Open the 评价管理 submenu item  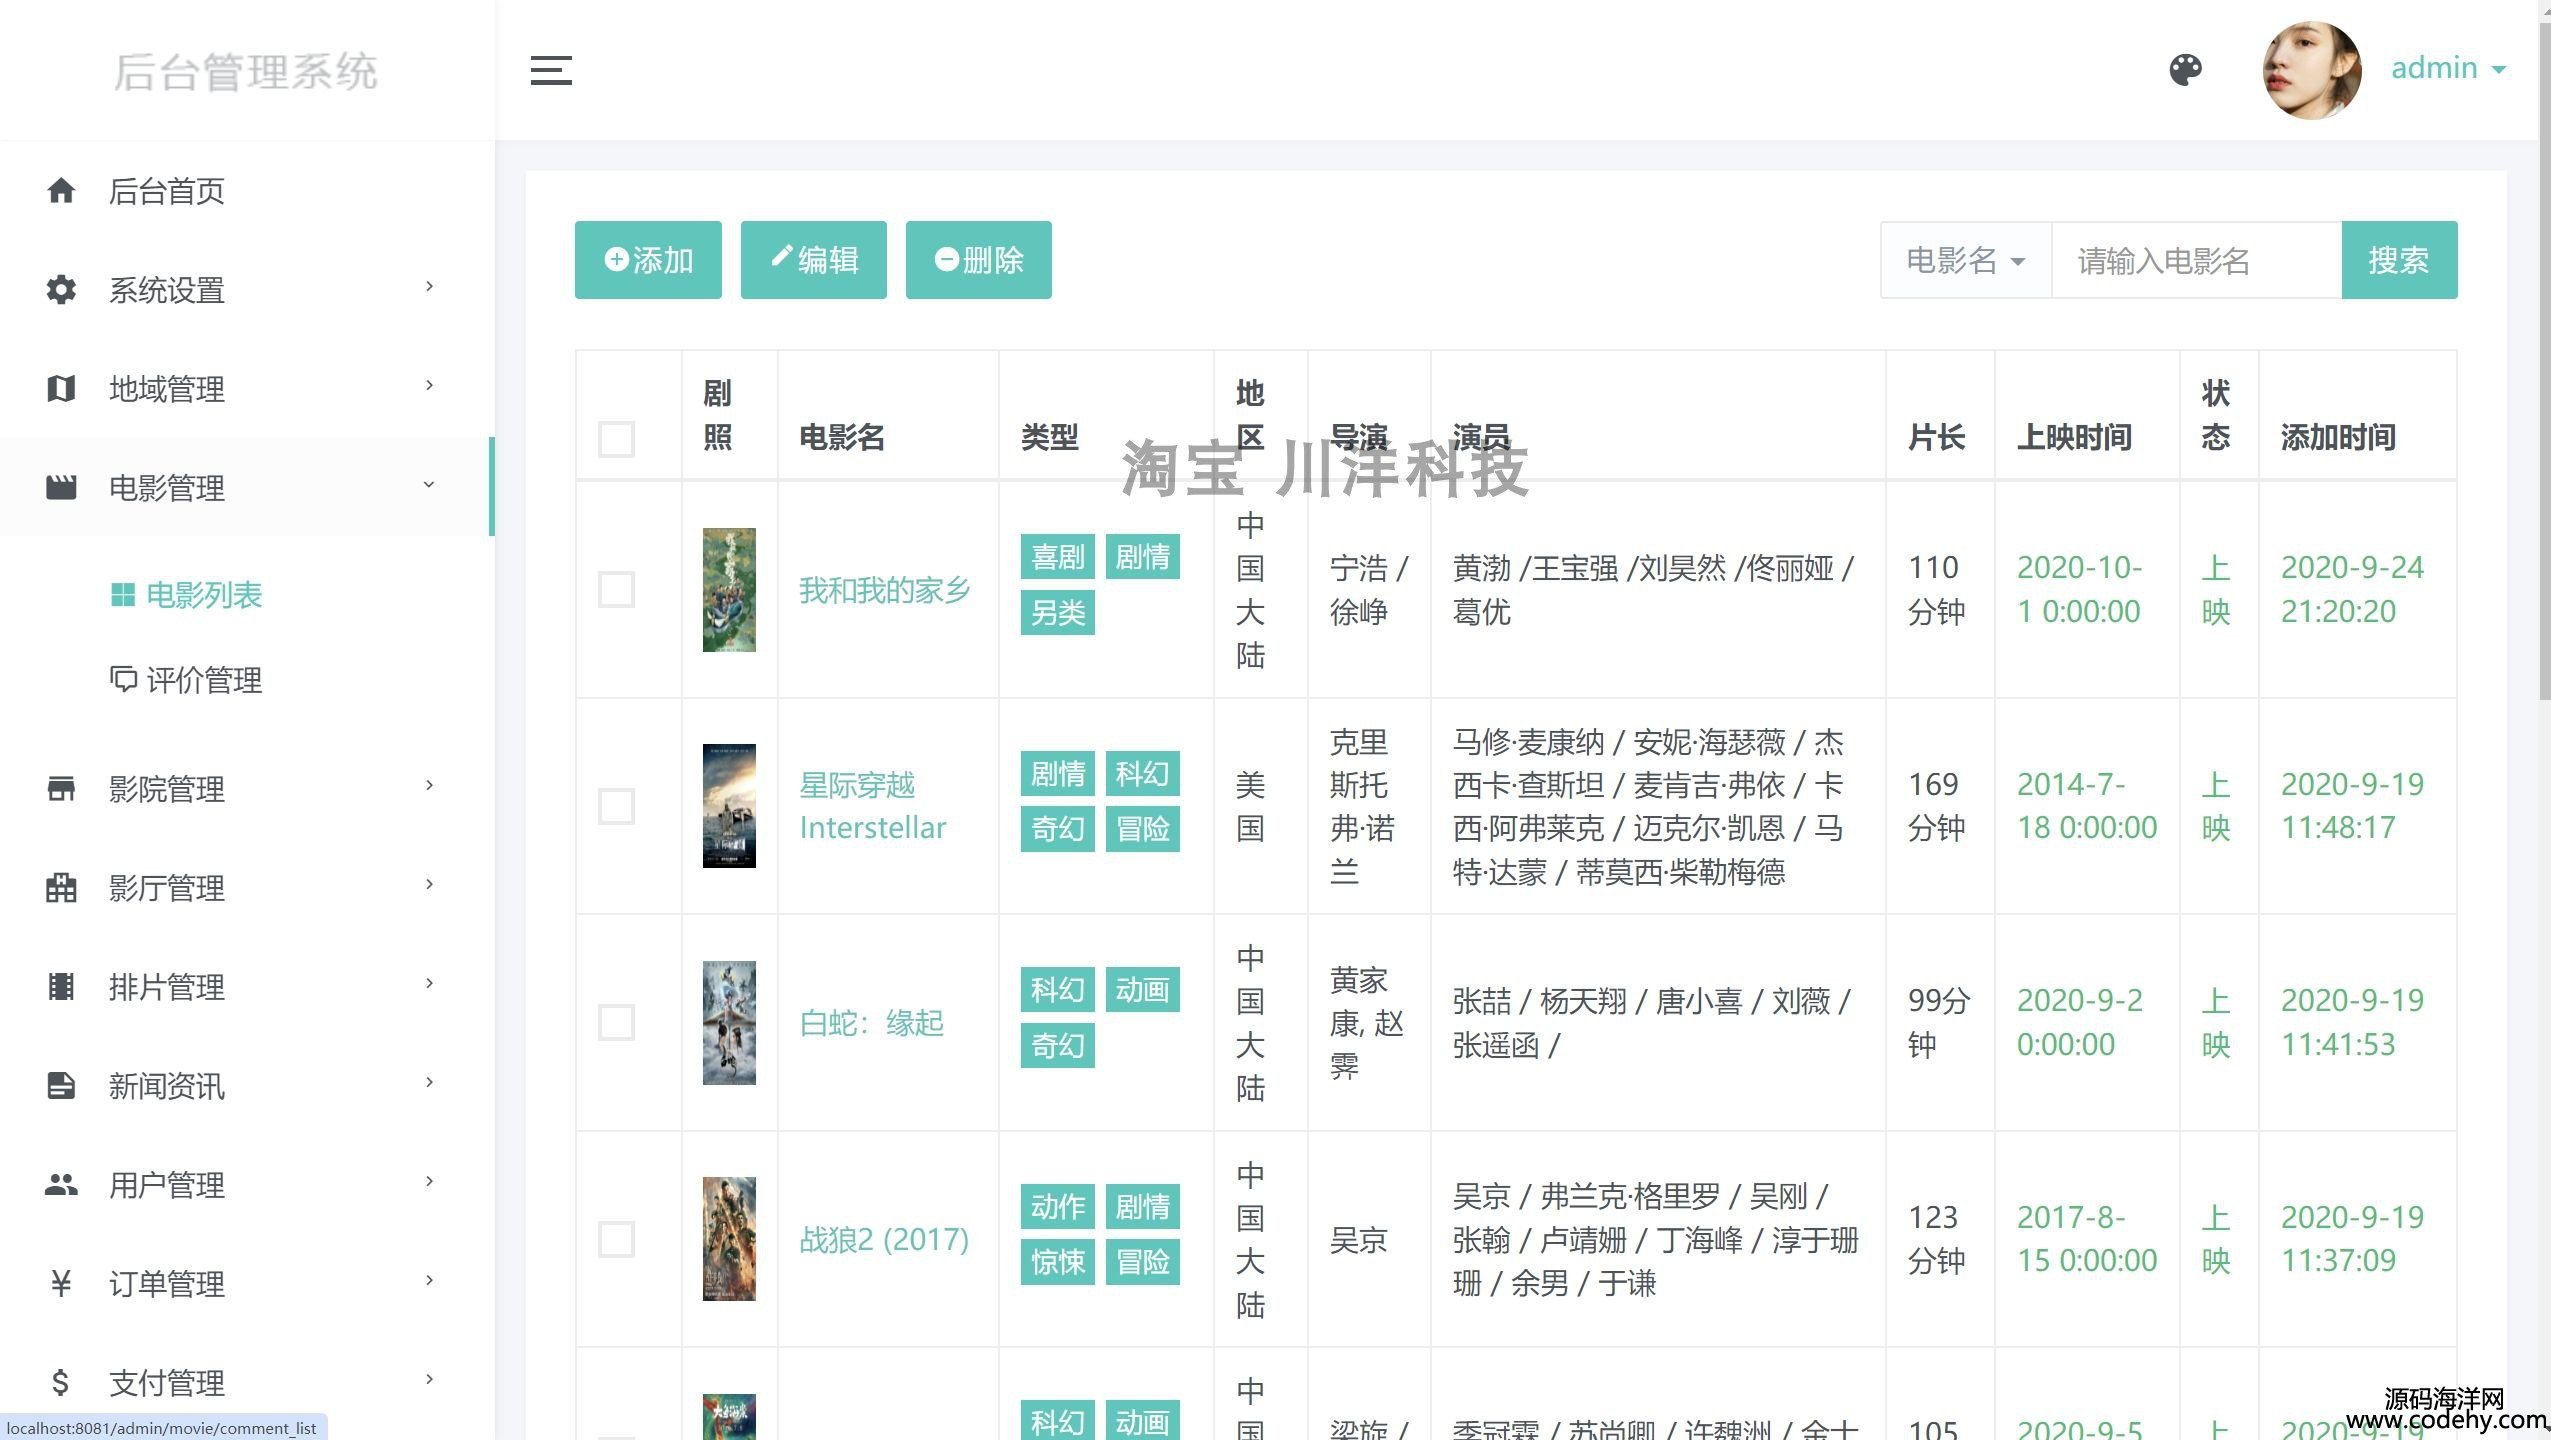click(204, 680)
